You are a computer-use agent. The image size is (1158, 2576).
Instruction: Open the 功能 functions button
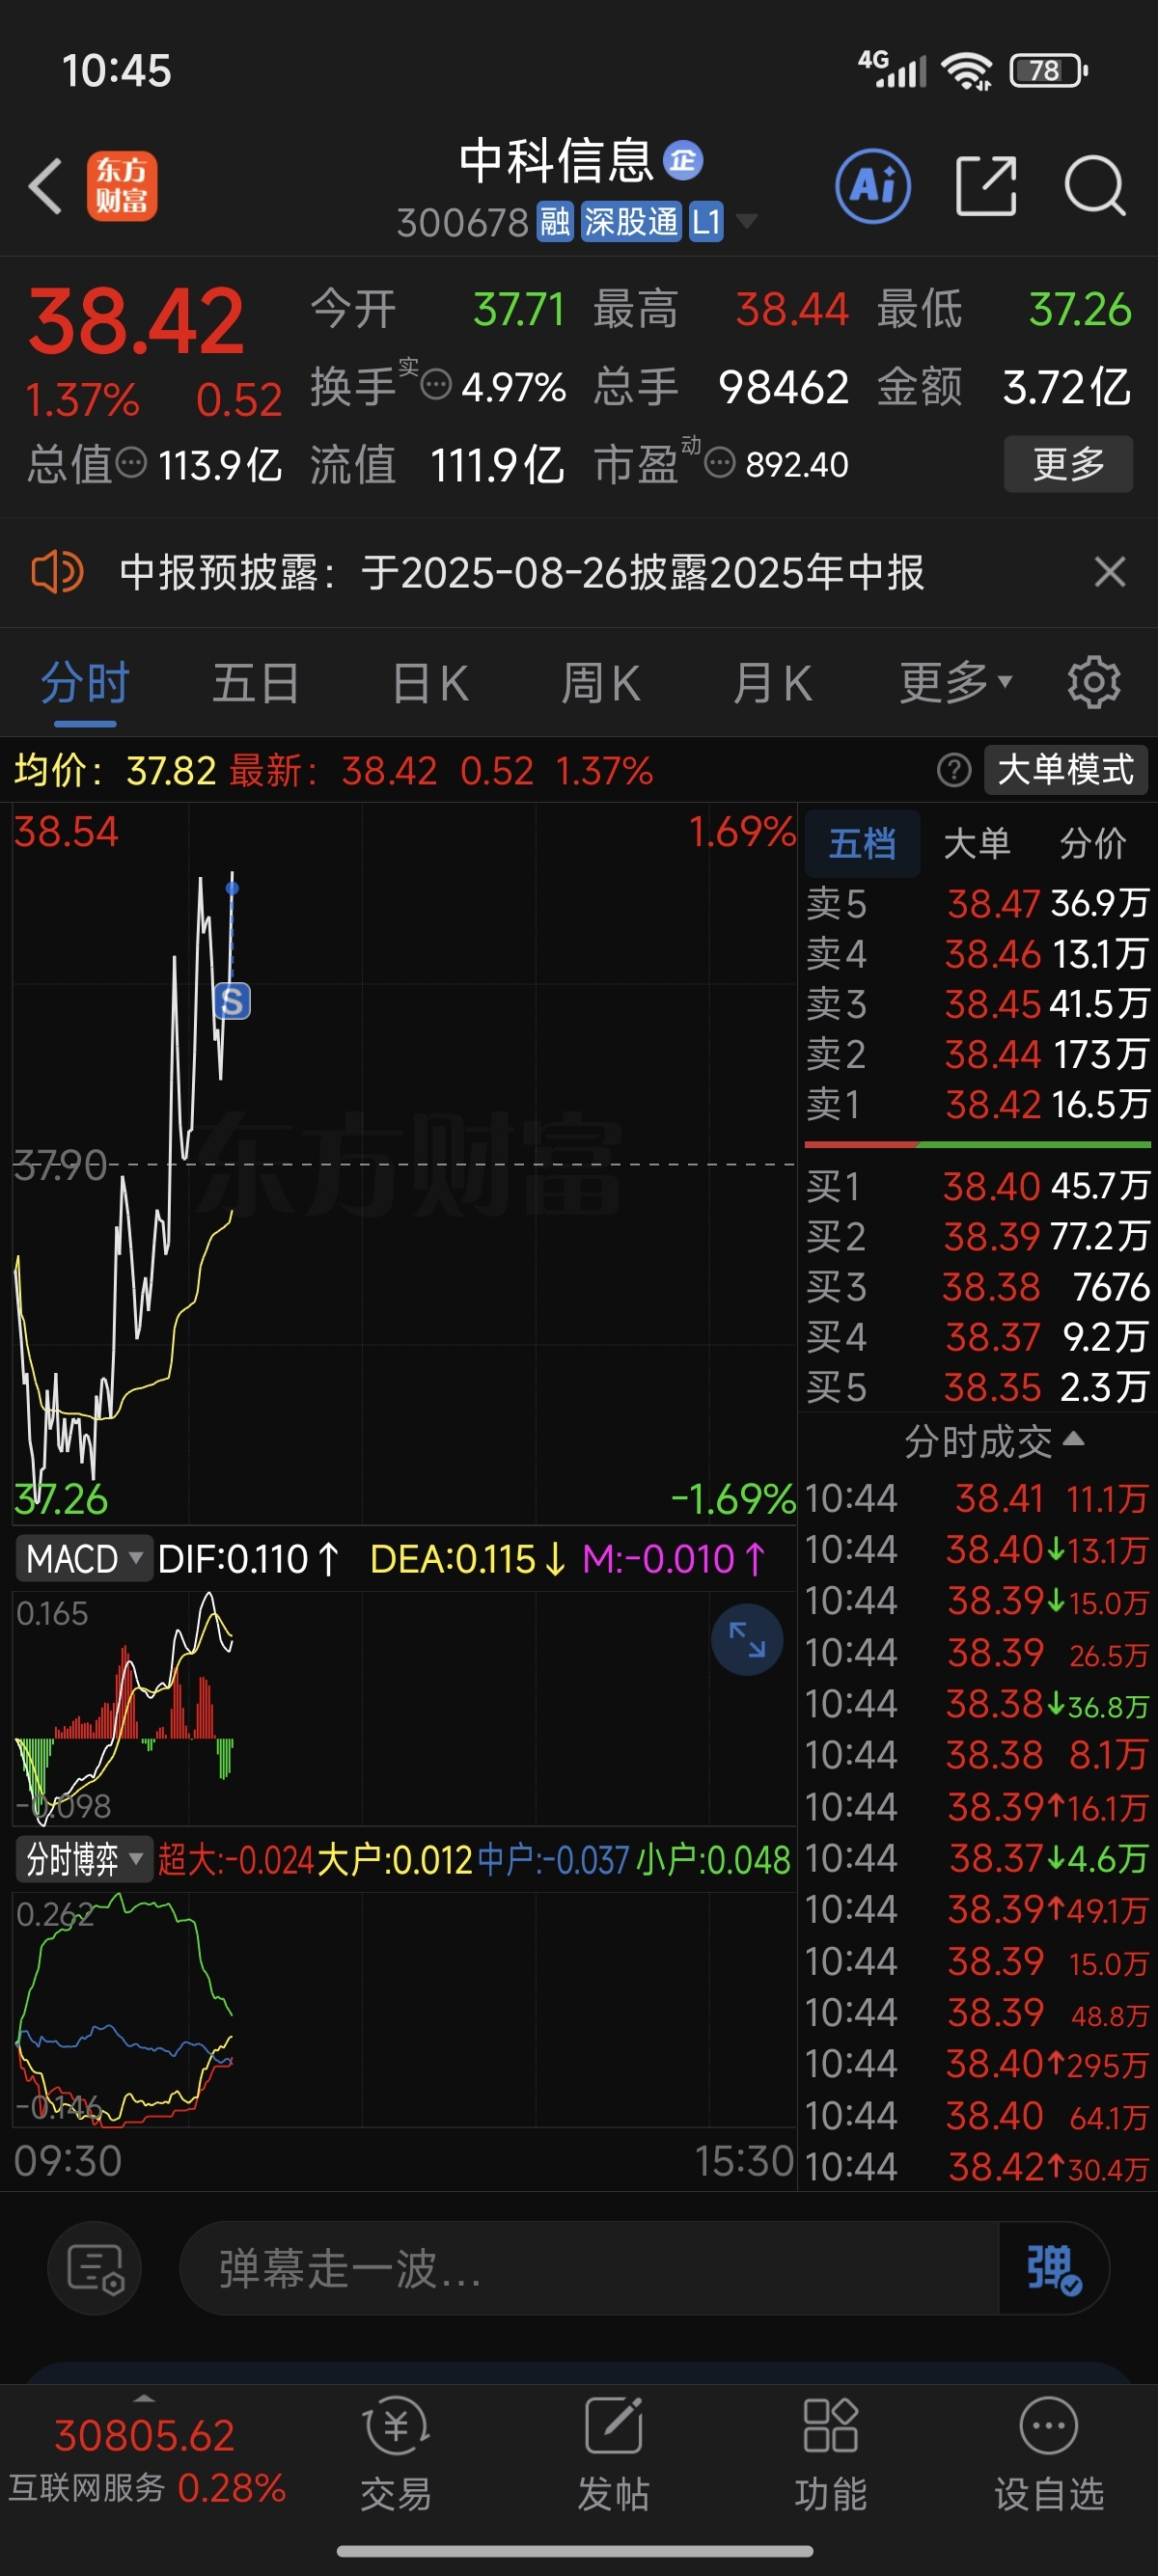tap(830, 2455)
